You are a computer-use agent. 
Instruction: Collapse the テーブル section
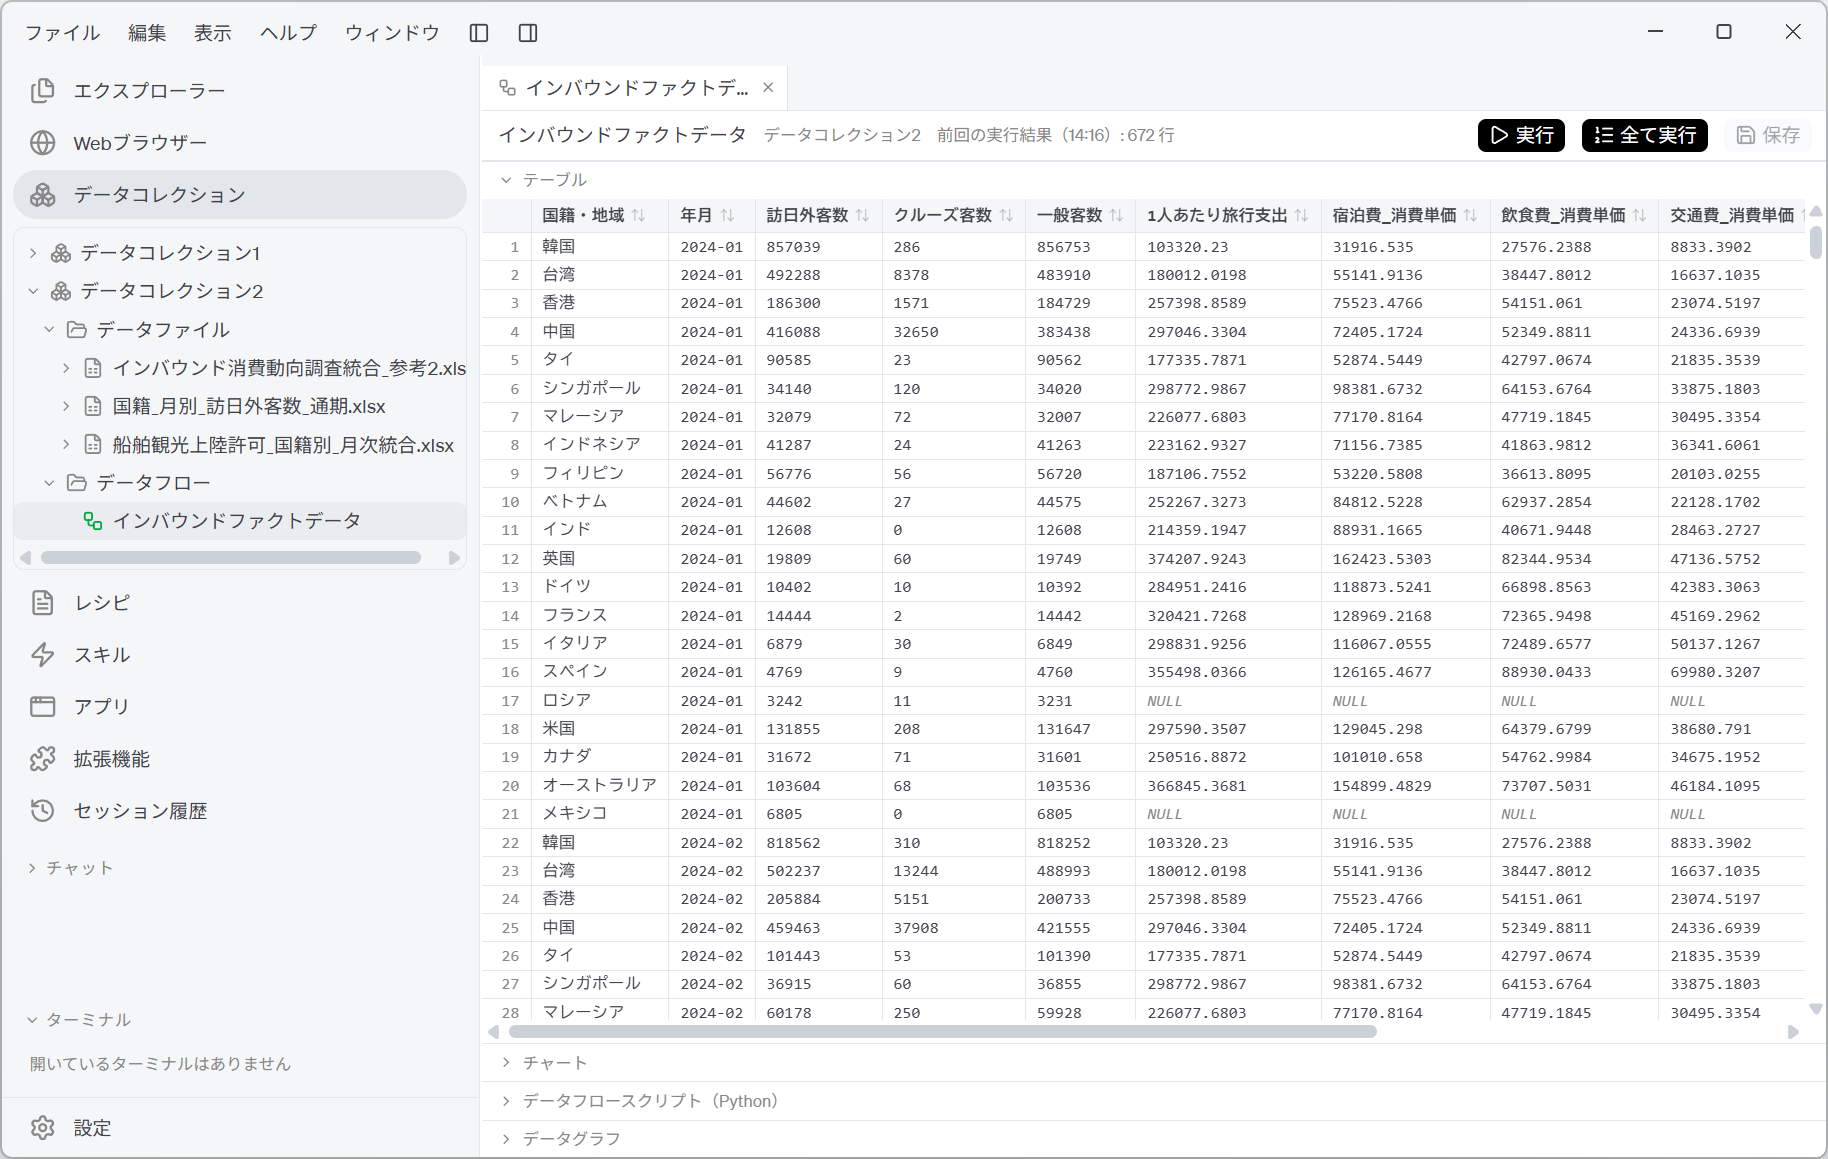(x=506, y=180)
